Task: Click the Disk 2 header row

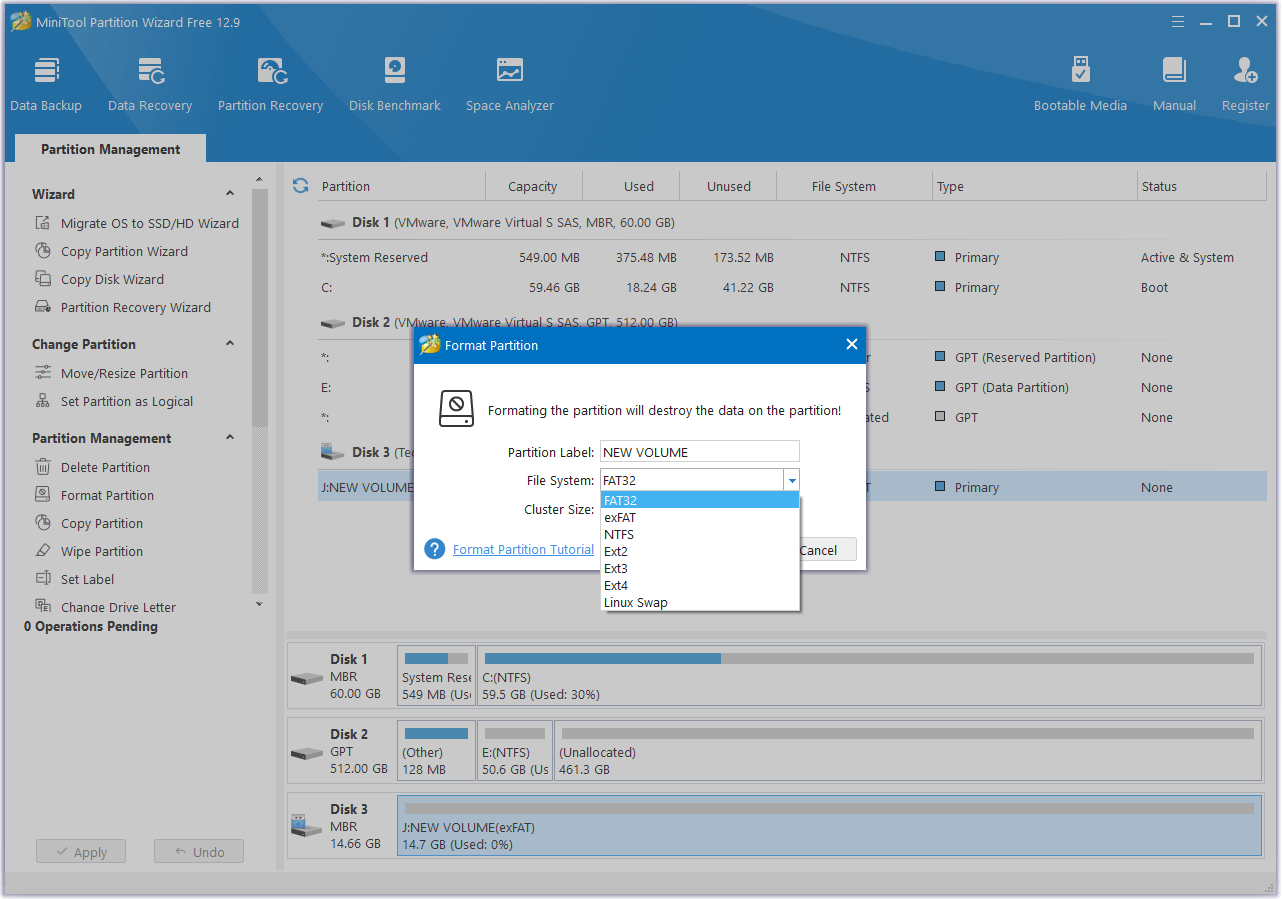Action: click(792, 322)
